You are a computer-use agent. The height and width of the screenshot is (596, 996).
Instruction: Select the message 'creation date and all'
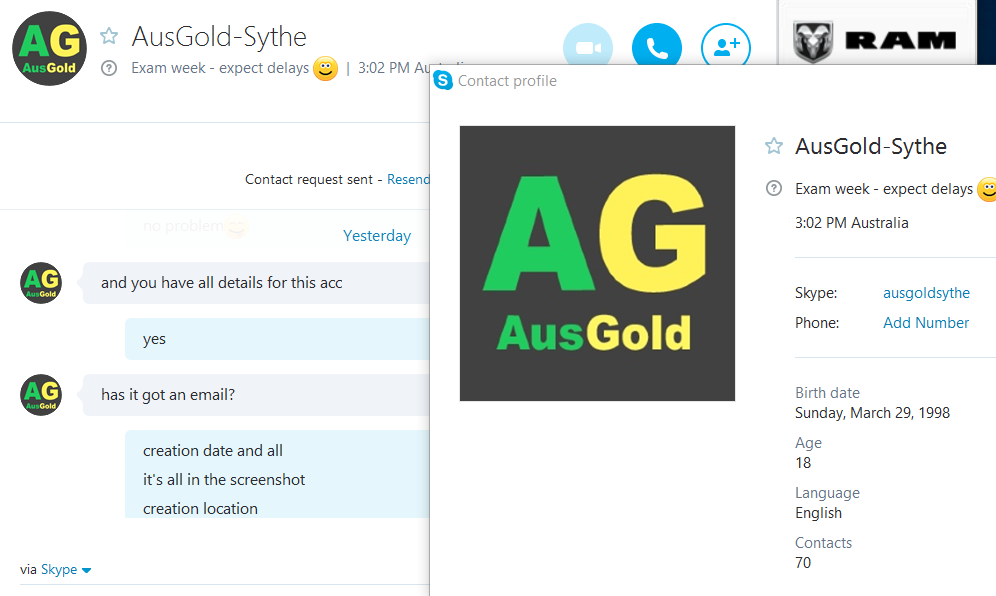213,450
